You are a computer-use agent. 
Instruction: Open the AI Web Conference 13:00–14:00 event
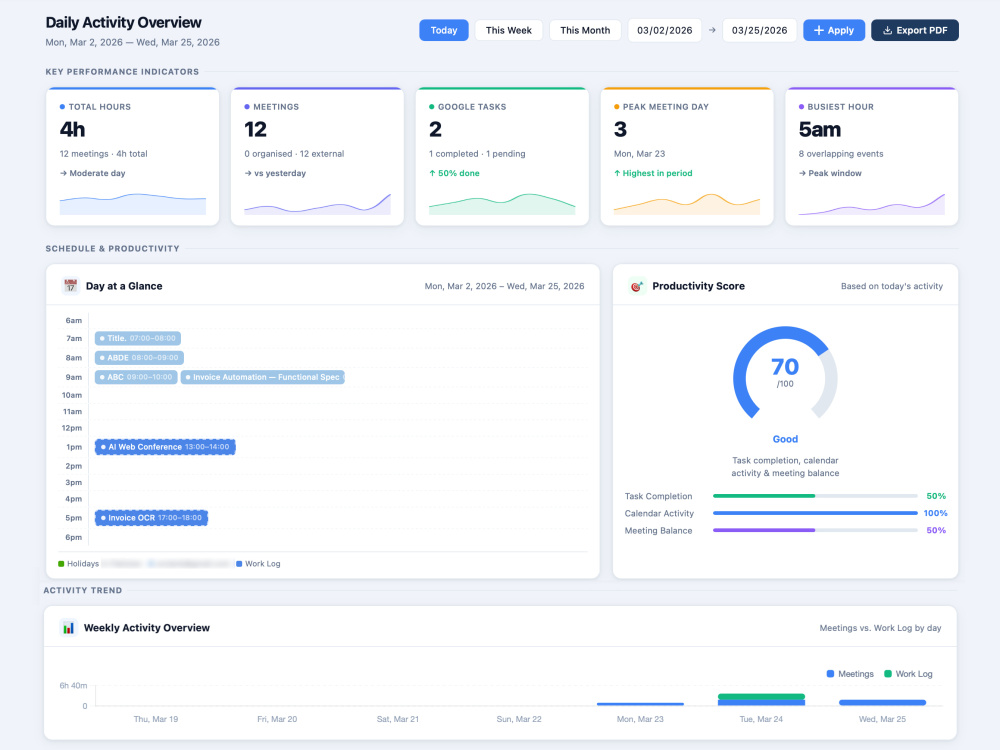point(165,447)
